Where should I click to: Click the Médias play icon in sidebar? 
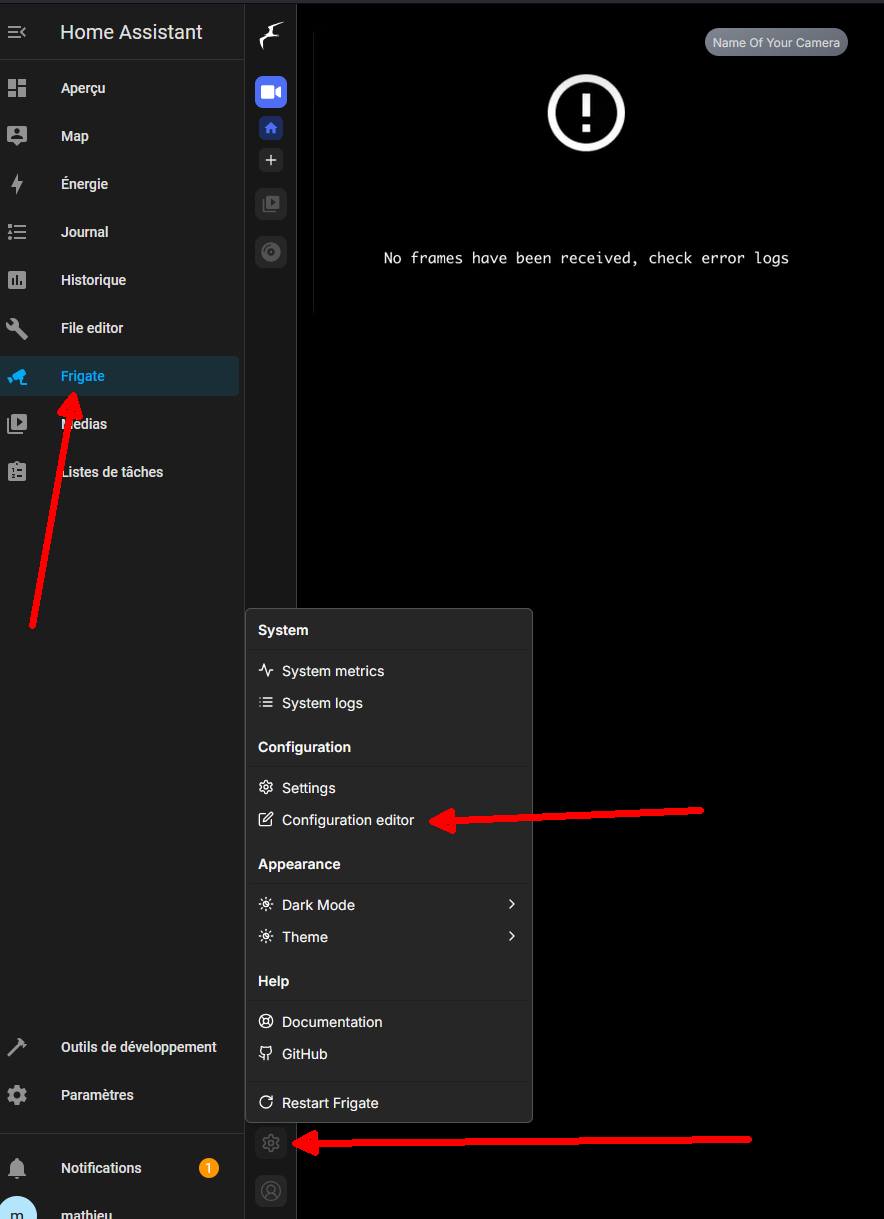(17, 424)
